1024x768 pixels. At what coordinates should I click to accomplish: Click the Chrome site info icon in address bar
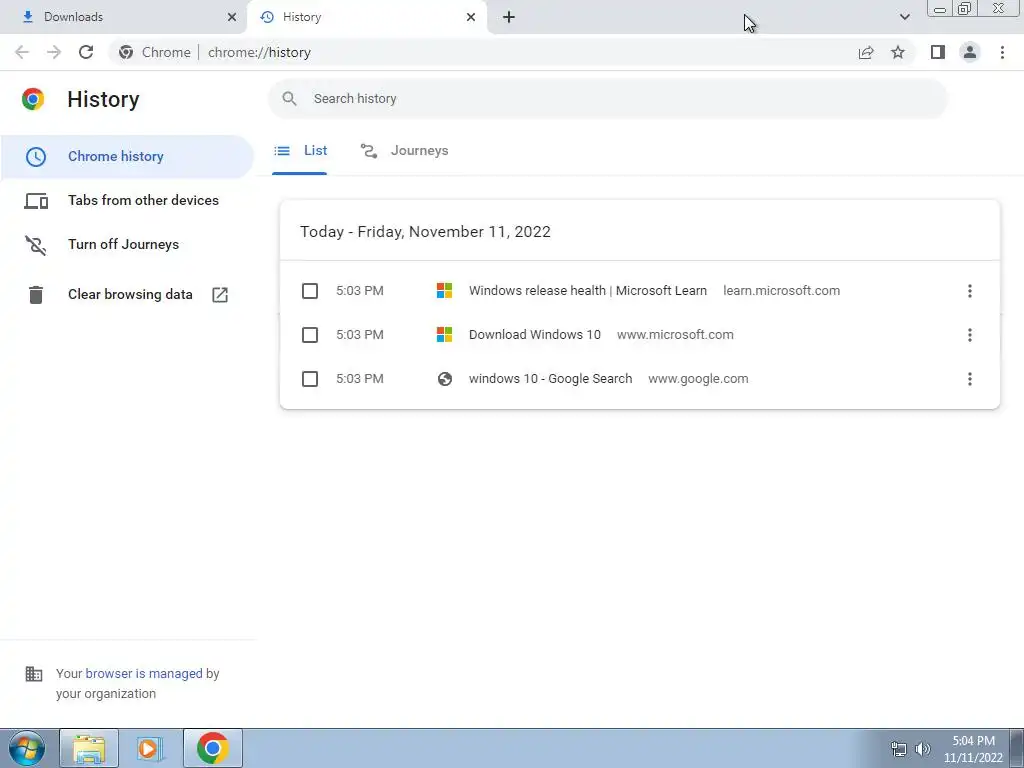pyautogui.click(x=126, y=52)
